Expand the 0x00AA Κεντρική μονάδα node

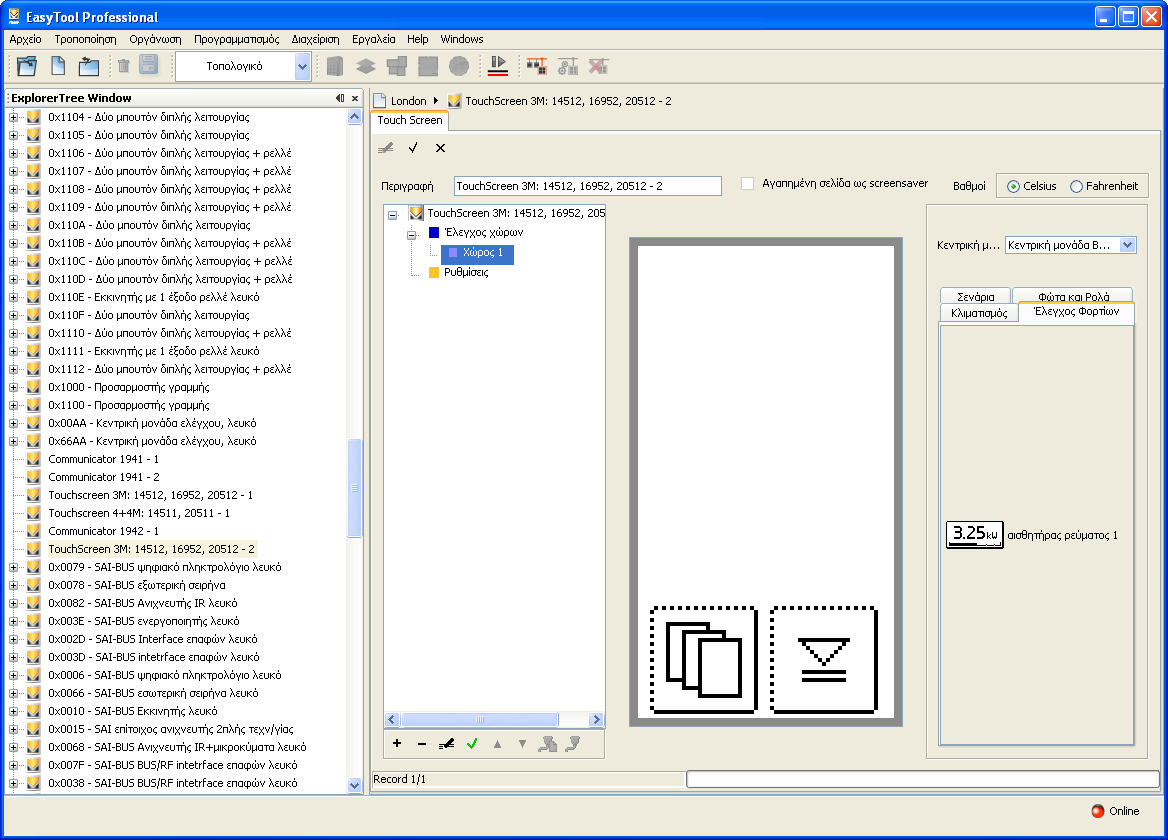point(13,423)
